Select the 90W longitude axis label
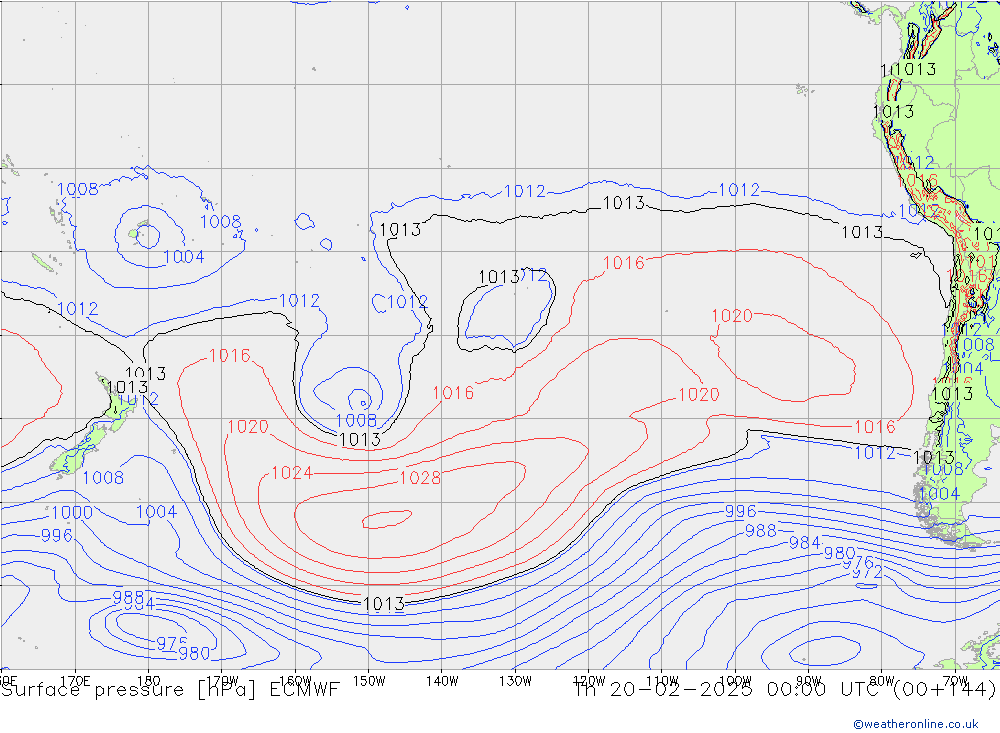 [809, 681]
